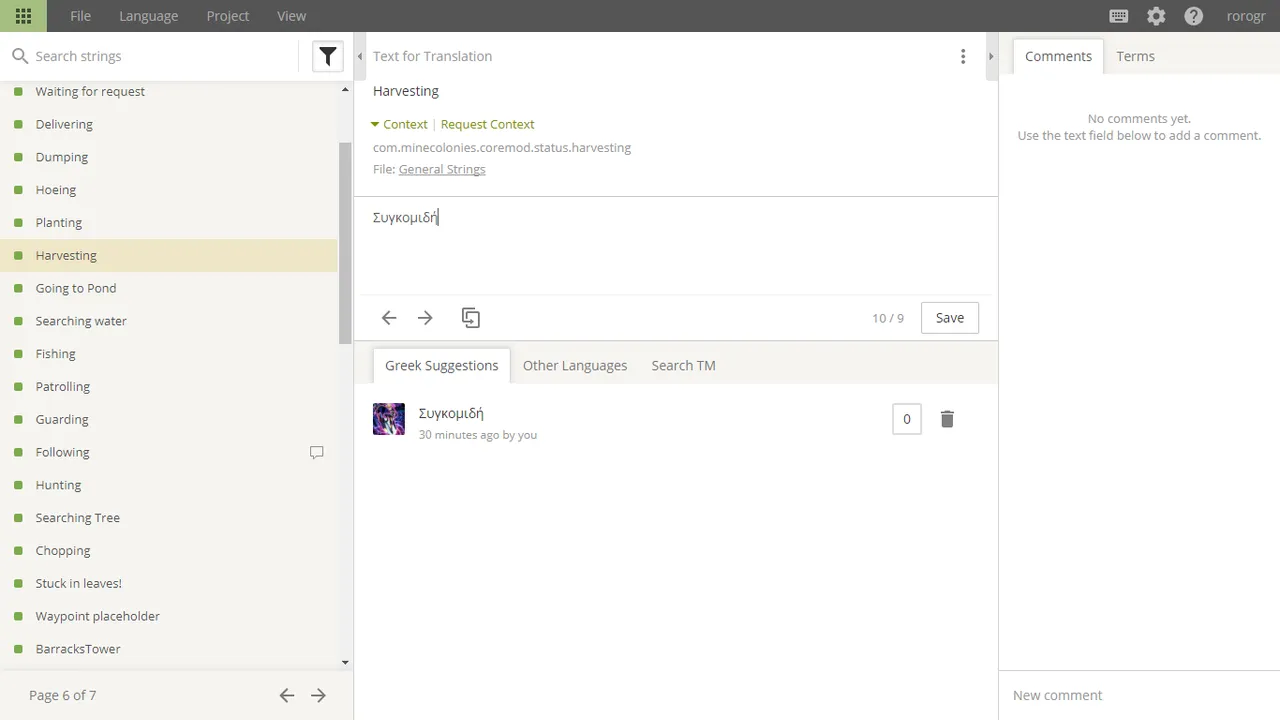Collapse the Context section
Screen dimensions: 1280x720
click(399, 124)
